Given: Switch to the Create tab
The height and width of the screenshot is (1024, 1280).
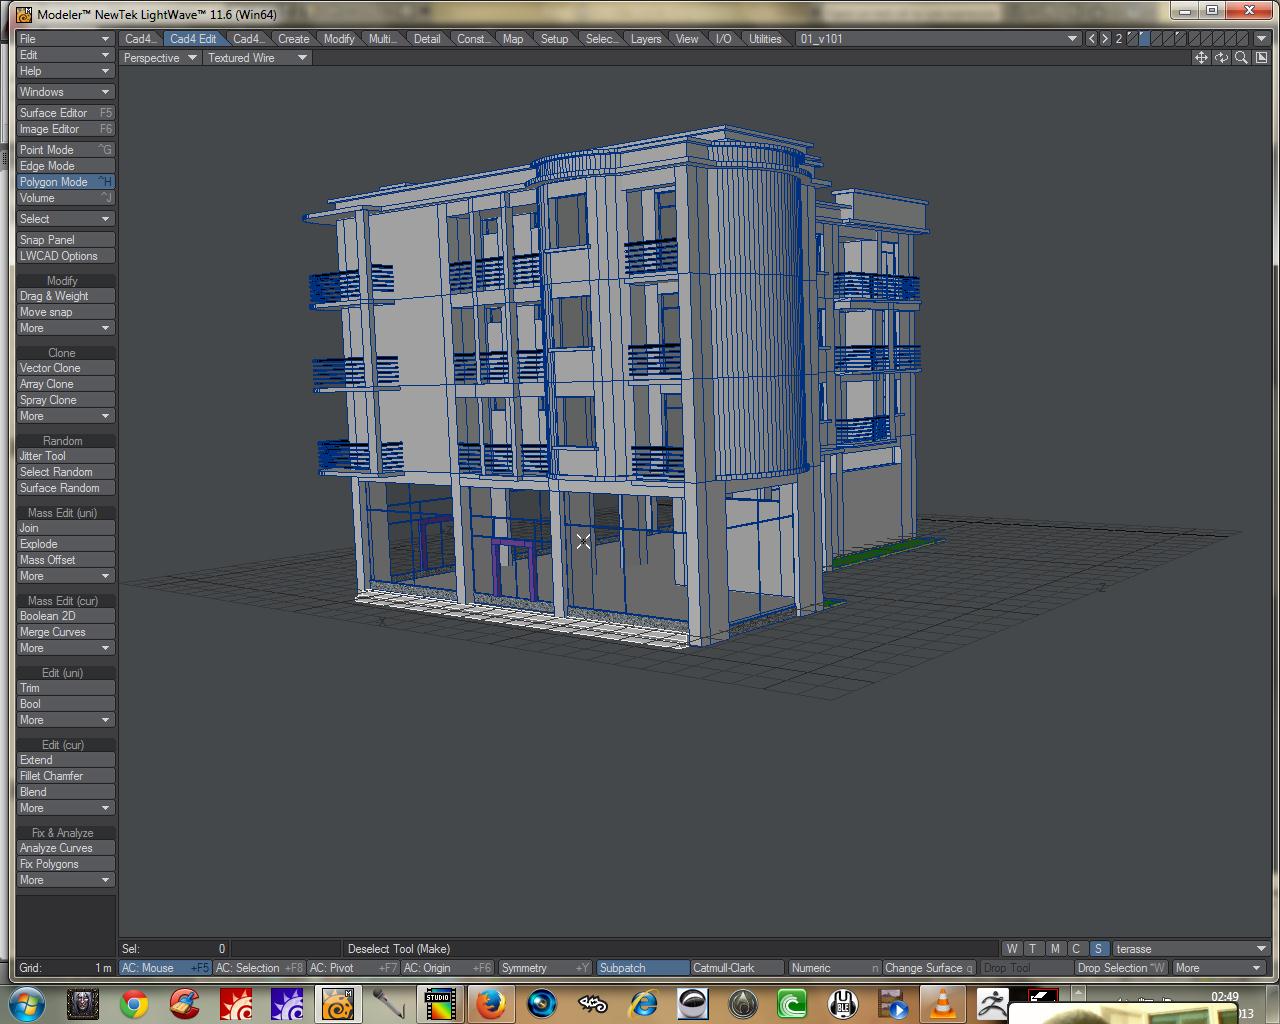Looking at the screenshot, I should pos(293,39).
